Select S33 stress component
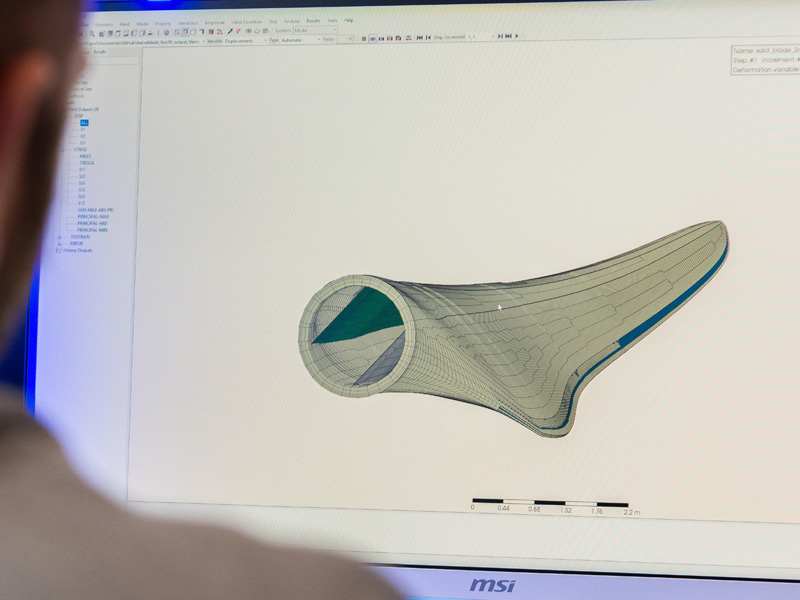 pos(82,183)
